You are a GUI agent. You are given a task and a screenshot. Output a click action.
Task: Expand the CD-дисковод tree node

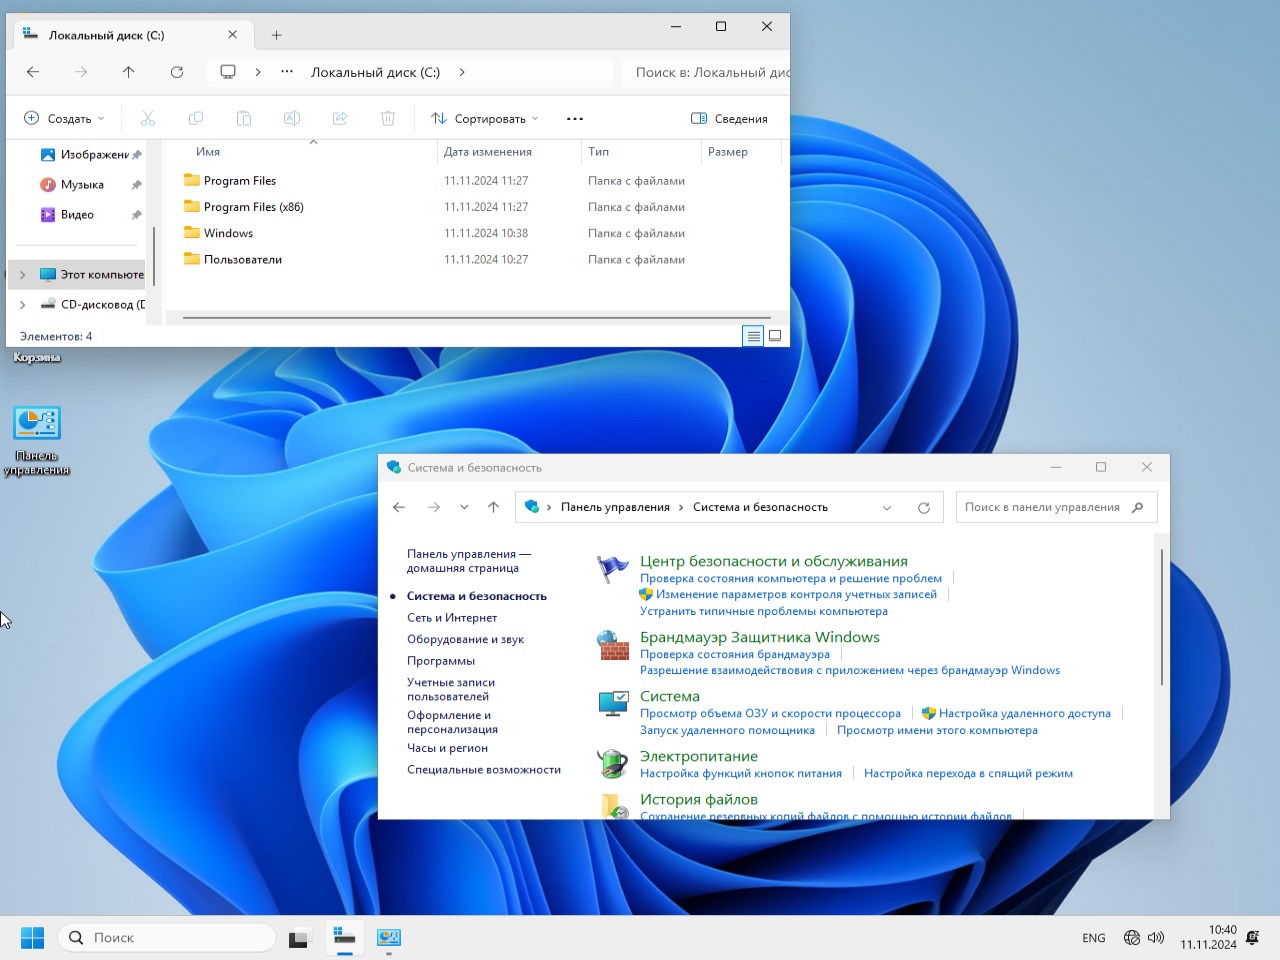coord(23,304)
